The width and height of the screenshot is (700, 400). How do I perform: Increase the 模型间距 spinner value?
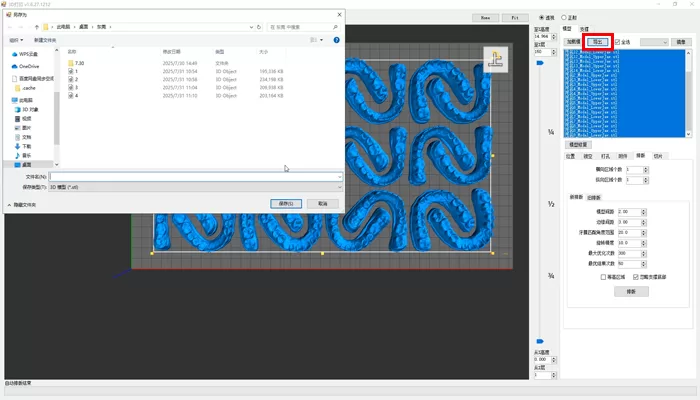644,210
